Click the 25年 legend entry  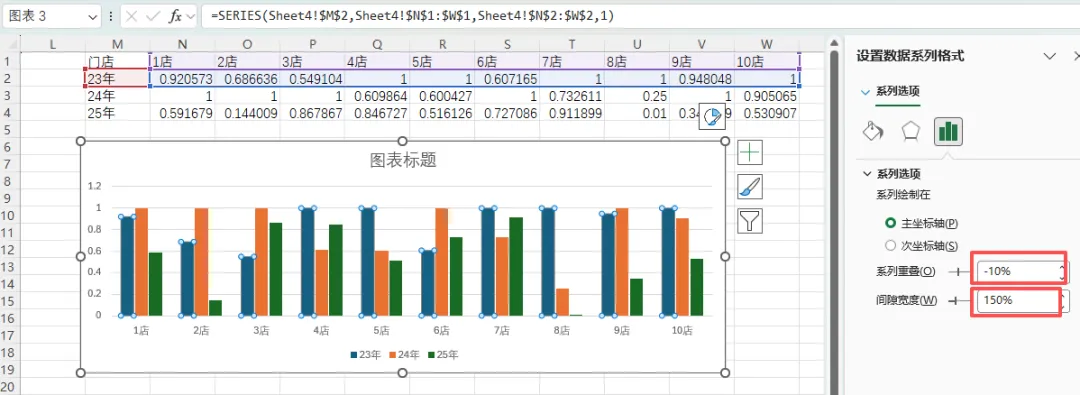point(444,355)
